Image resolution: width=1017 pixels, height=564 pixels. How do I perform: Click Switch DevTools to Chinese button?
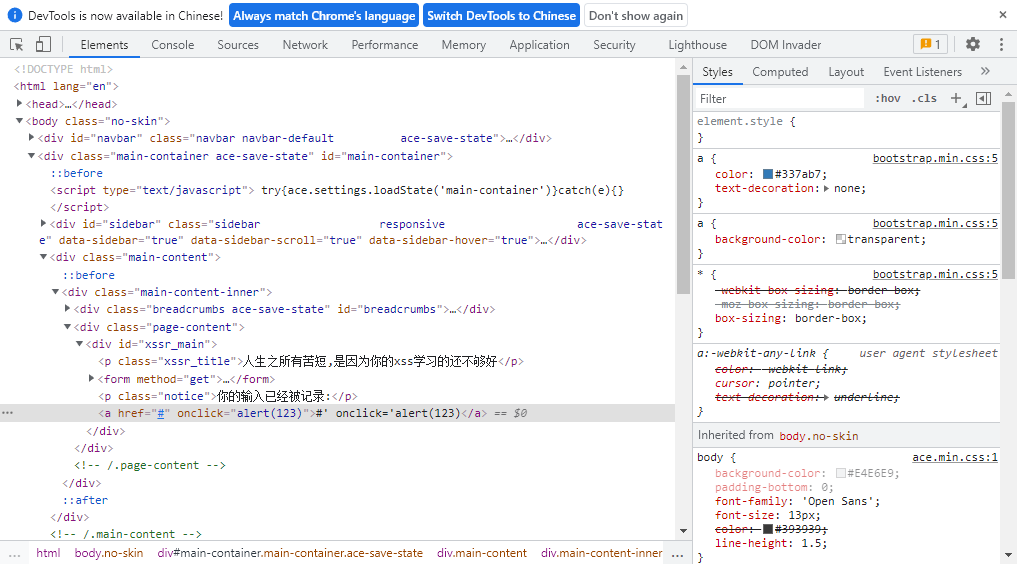coord(501,15)
